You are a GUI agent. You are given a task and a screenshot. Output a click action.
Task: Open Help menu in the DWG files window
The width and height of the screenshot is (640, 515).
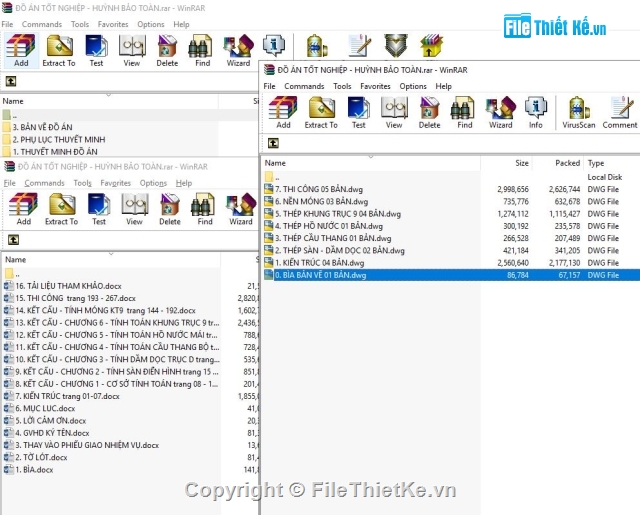[443, 86]
